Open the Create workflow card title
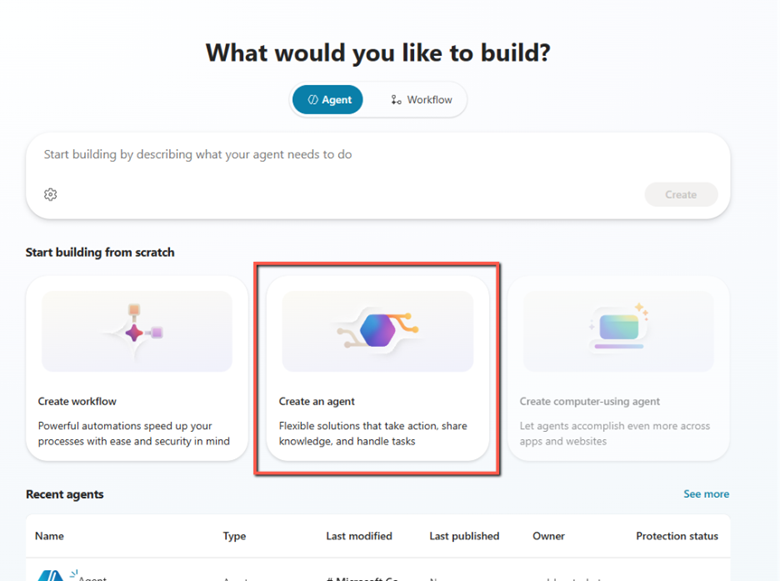 (x=77, y=402)
